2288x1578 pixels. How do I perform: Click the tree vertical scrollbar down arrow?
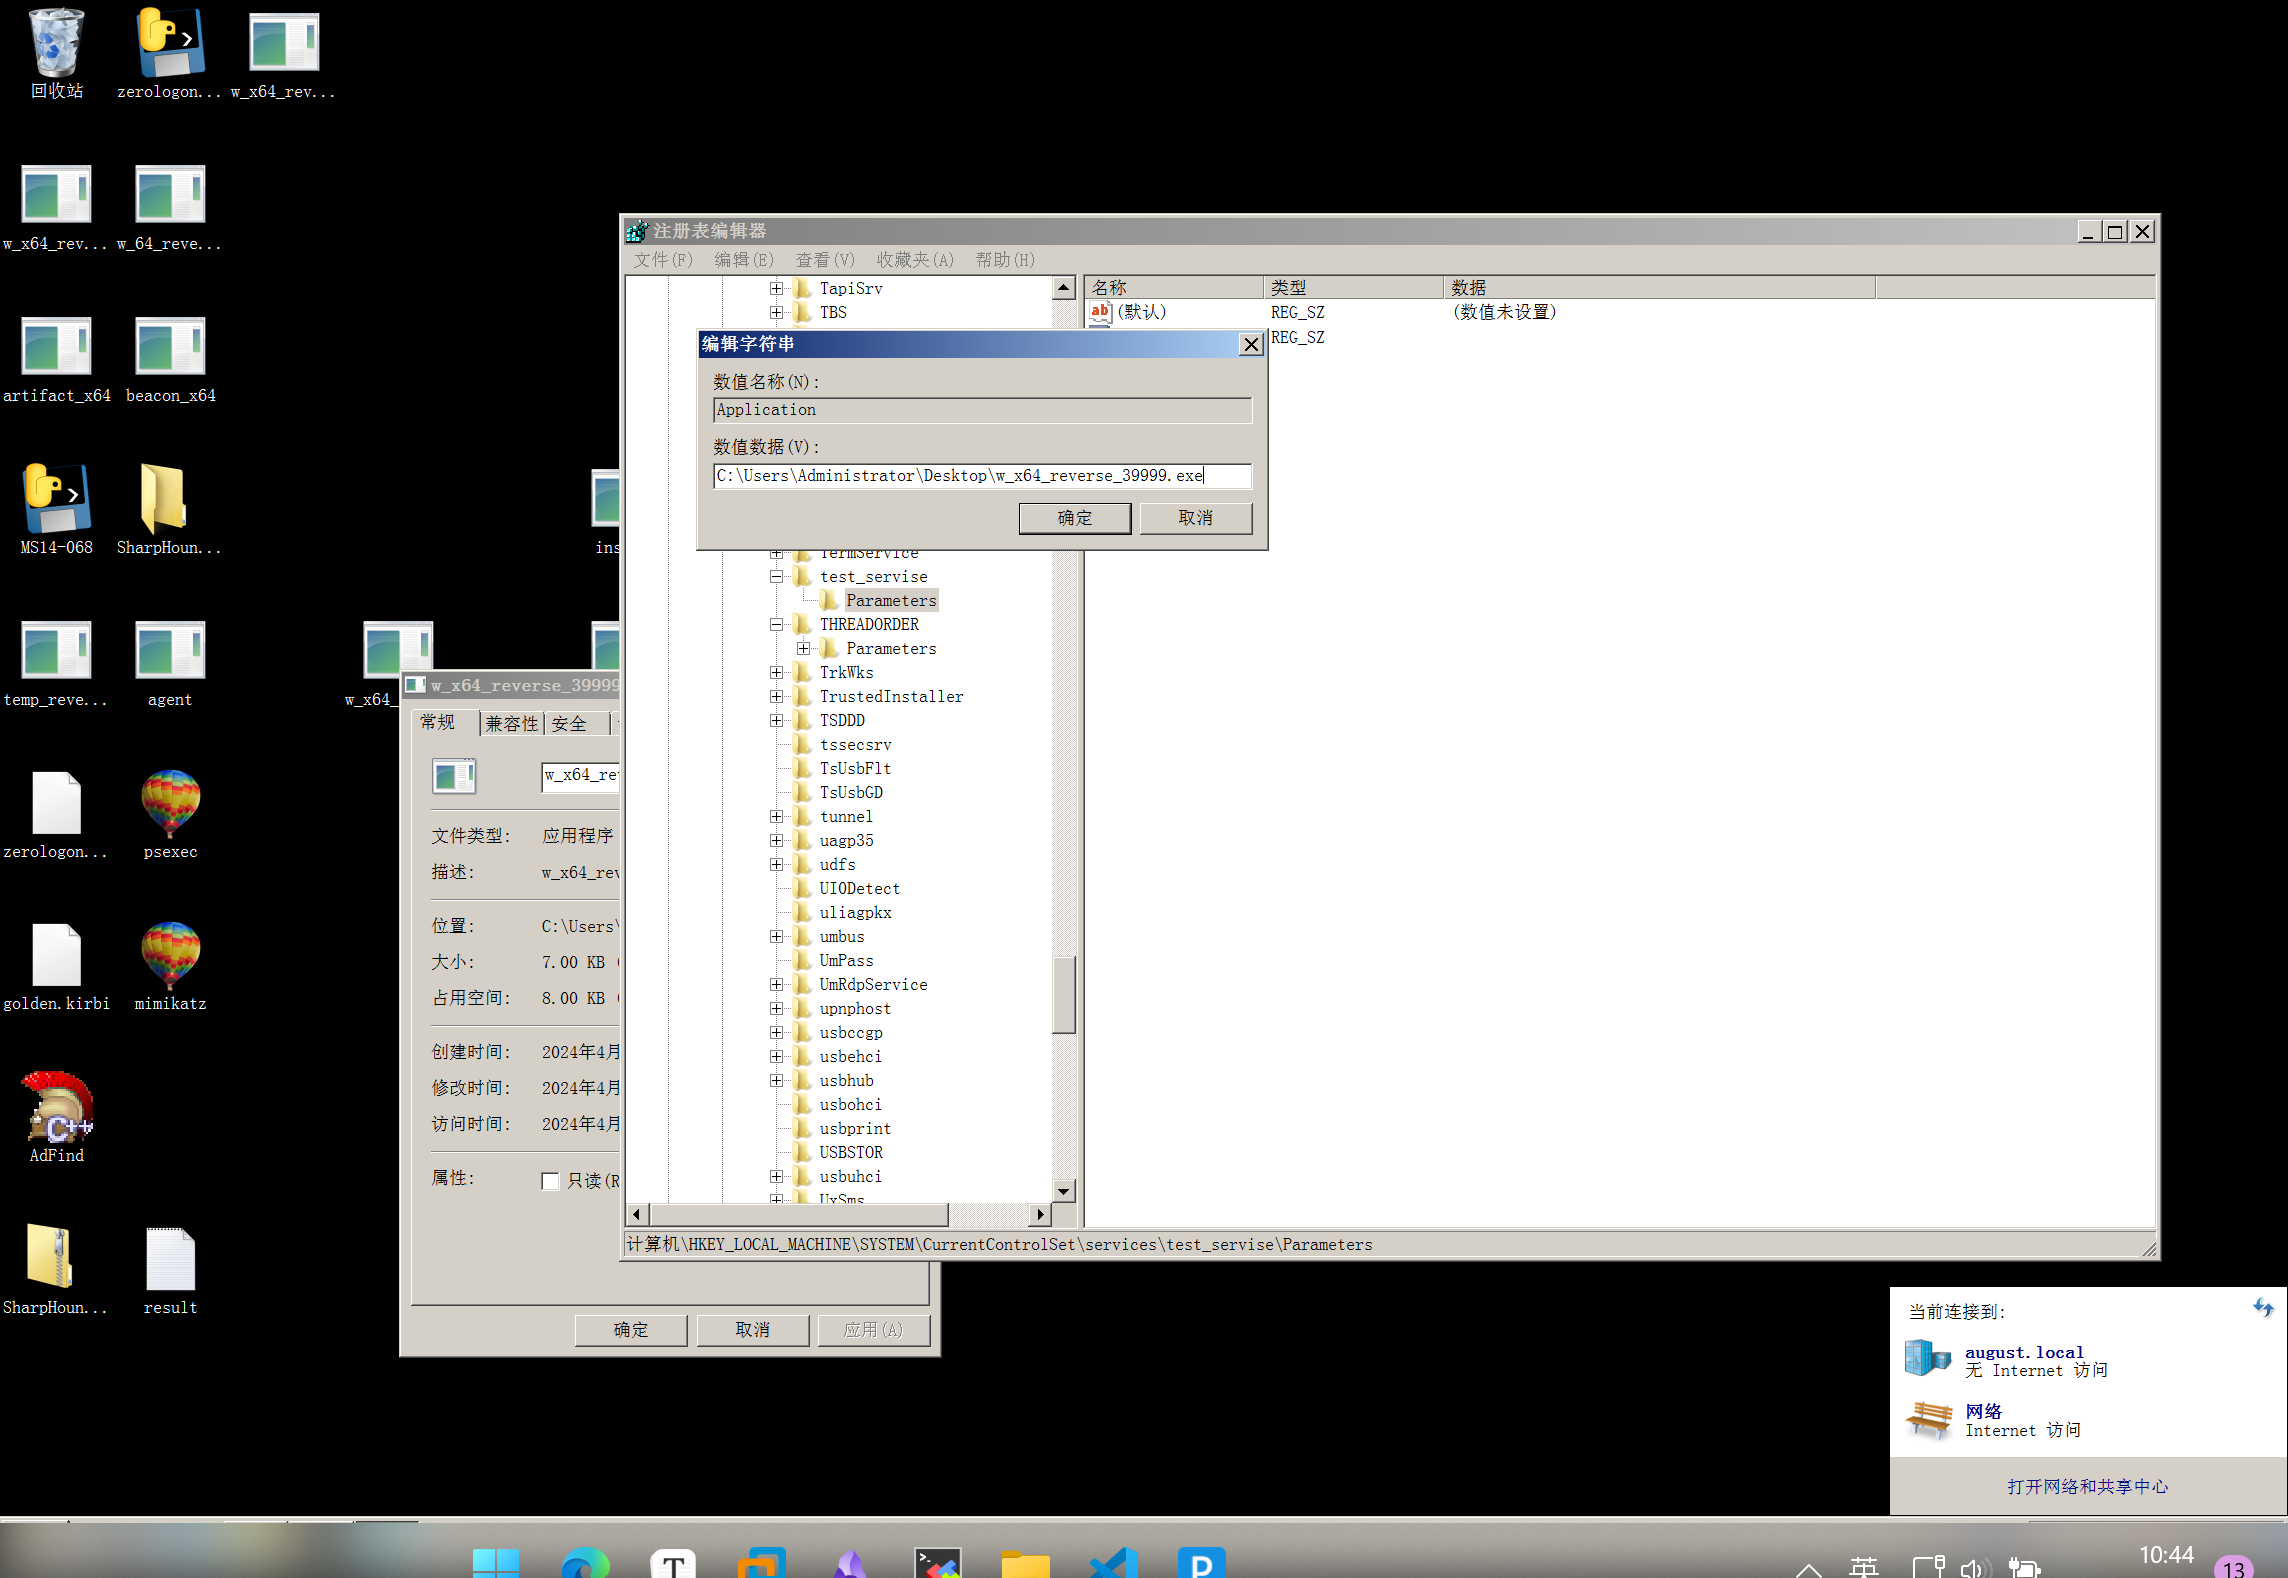point(1064,1191)
